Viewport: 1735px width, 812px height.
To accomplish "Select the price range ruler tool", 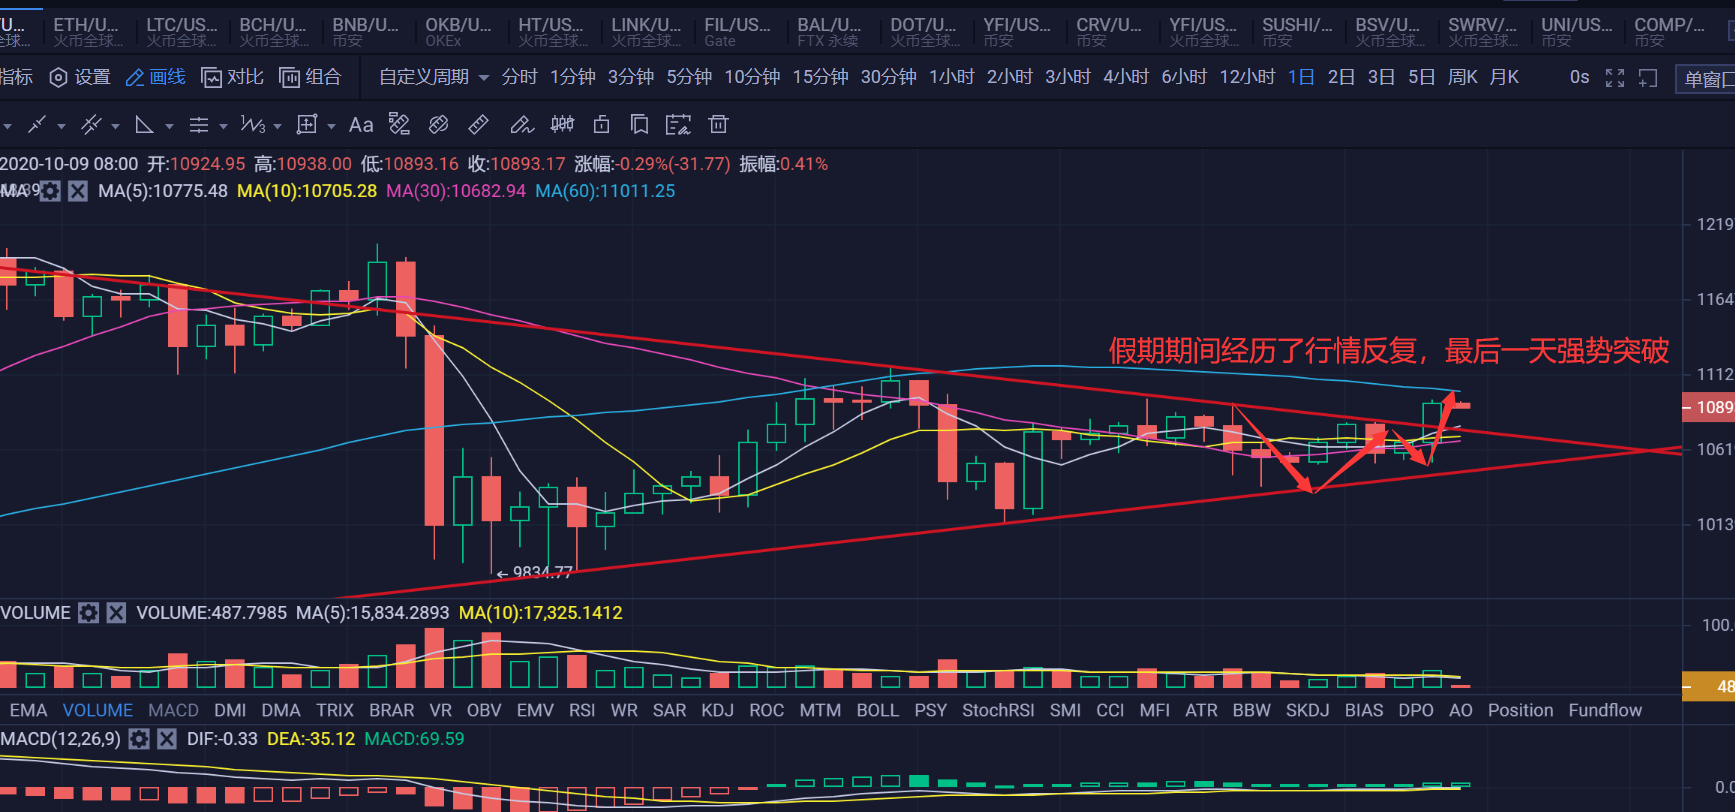I will (x=399, y=124).
